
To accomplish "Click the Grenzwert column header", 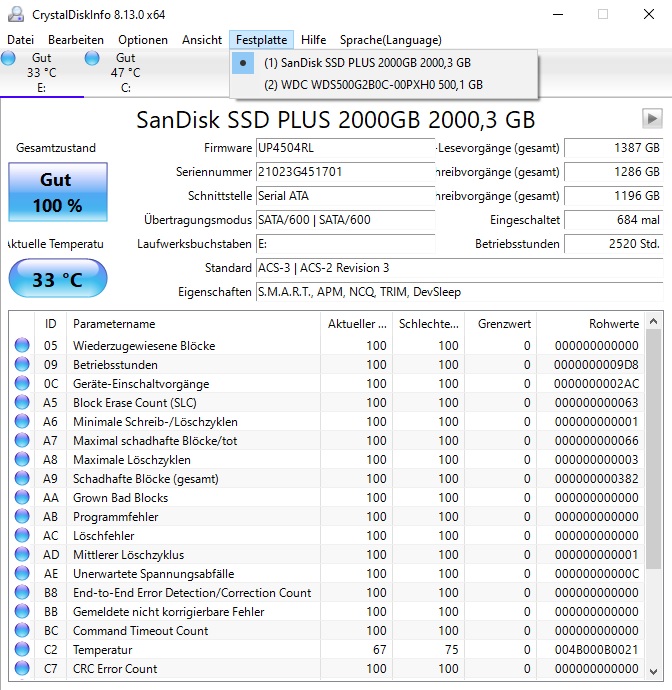I will point(500,324).
